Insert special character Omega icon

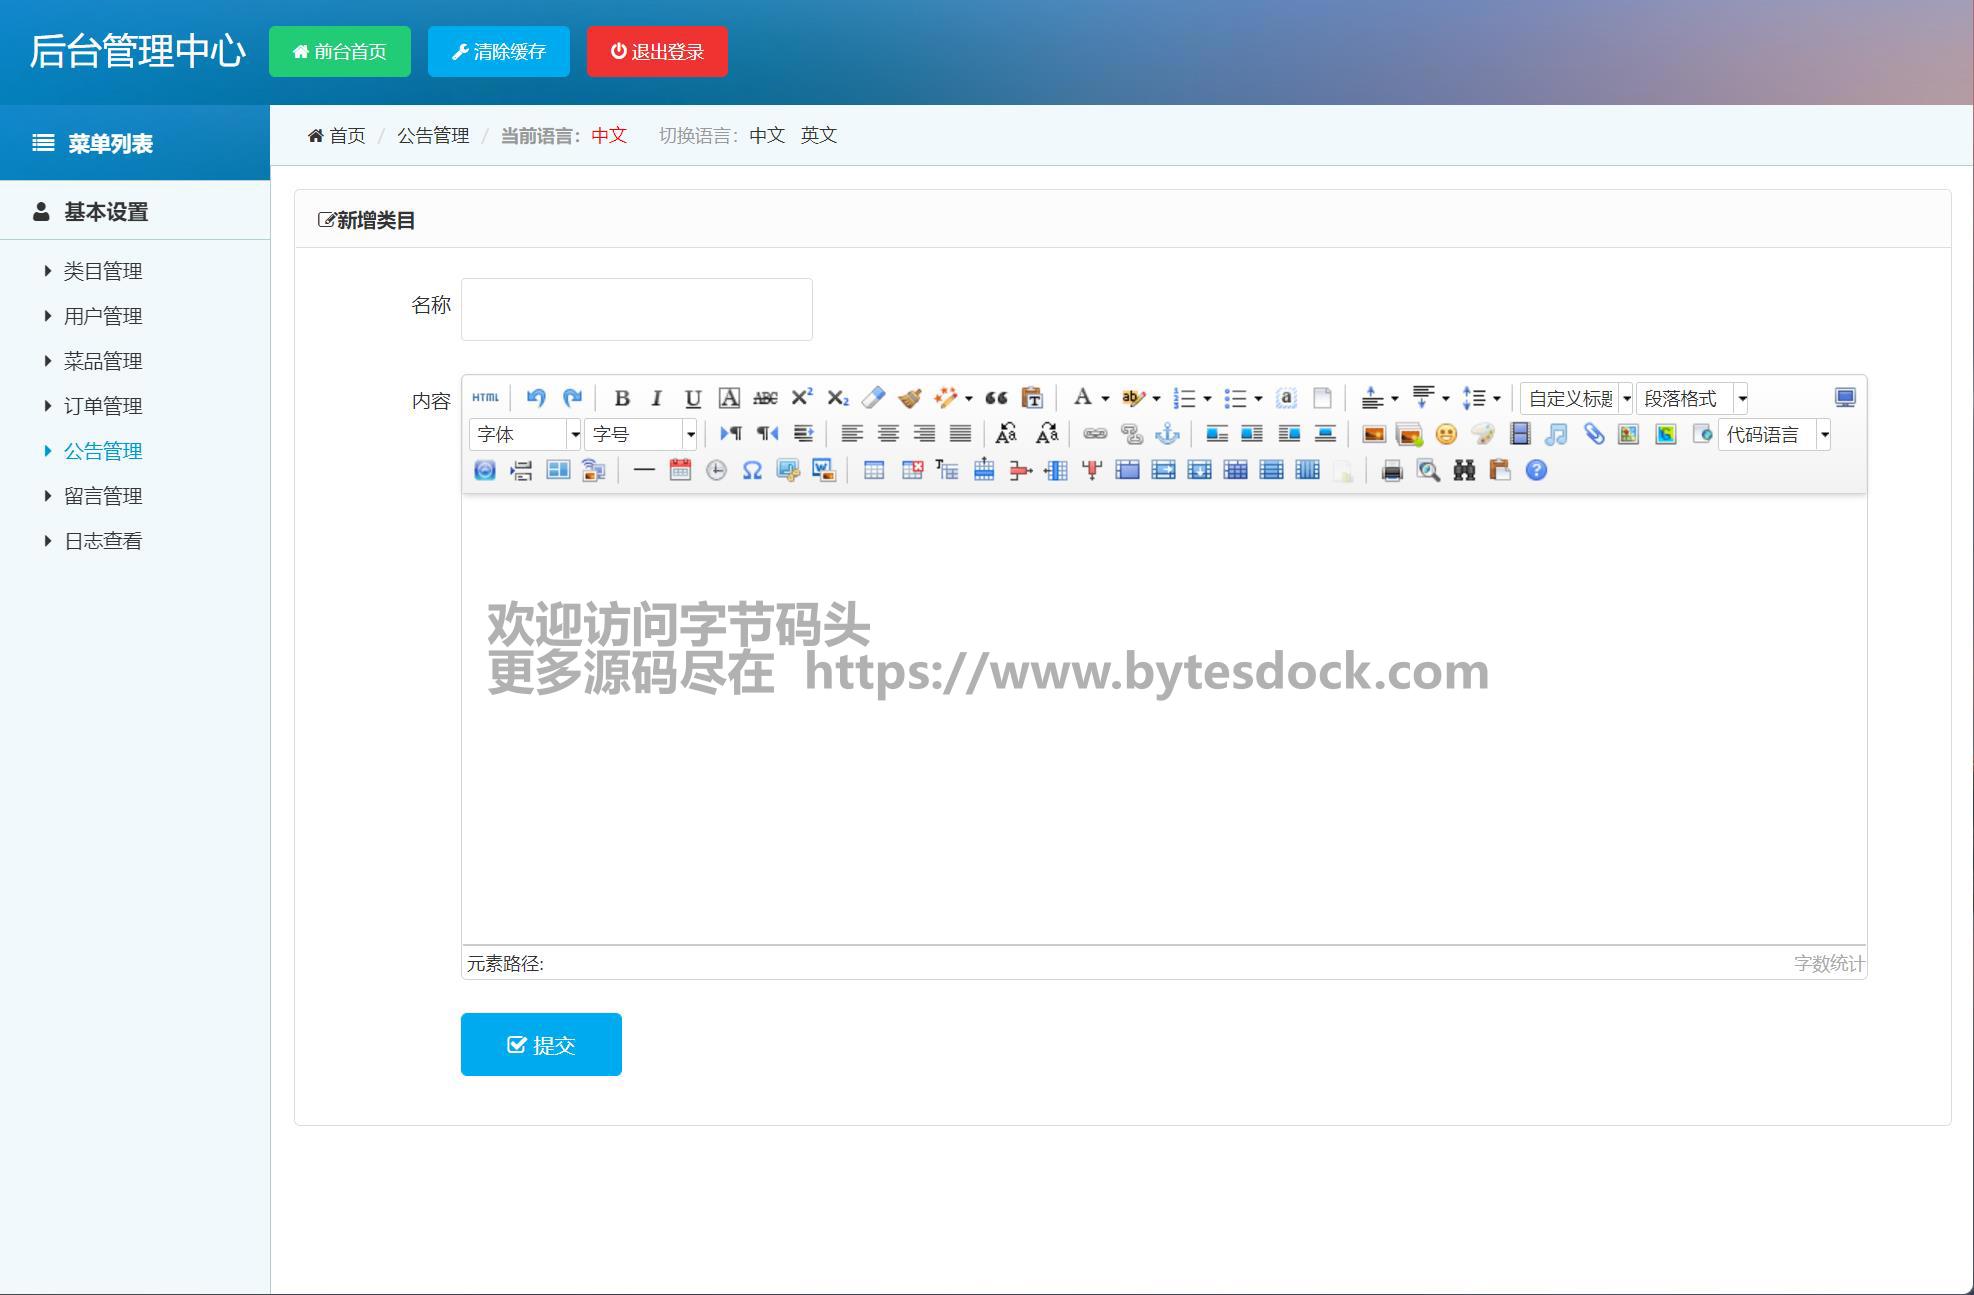pyautogui.click(x=752, y=471)
